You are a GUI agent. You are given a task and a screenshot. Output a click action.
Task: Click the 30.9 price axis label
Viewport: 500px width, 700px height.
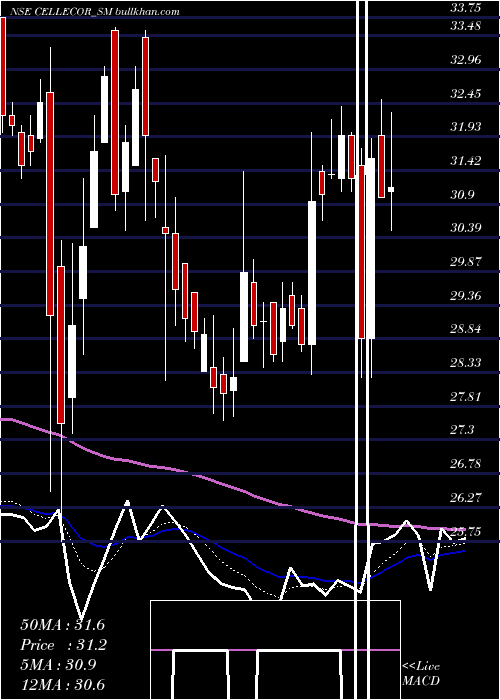point(462,195)
